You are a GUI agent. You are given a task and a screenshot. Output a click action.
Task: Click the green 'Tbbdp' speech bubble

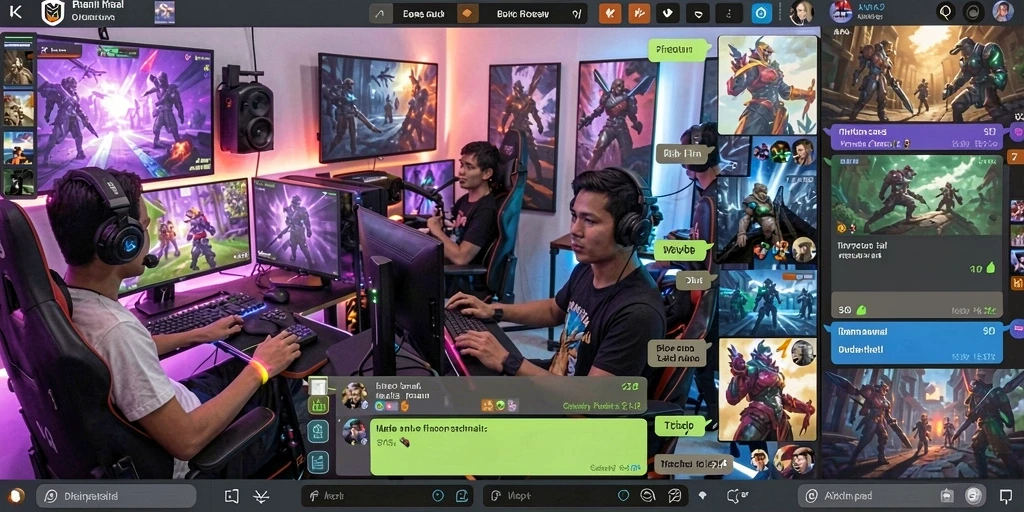(x=682, y=426)
